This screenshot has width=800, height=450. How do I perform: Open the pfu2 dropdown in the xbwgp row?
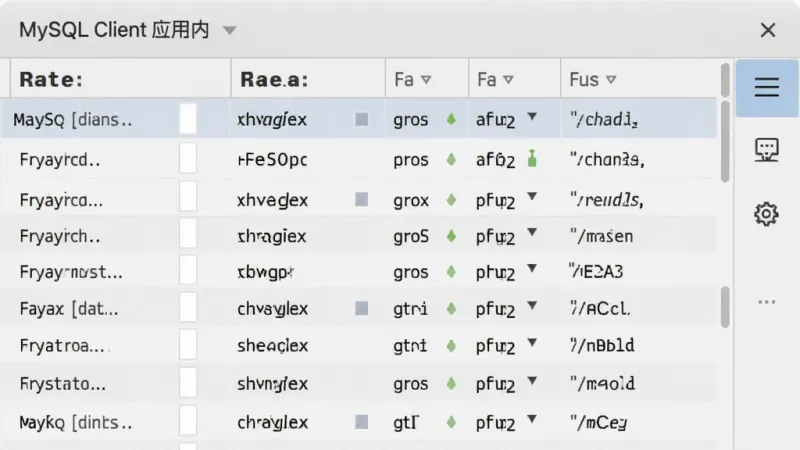532,268
